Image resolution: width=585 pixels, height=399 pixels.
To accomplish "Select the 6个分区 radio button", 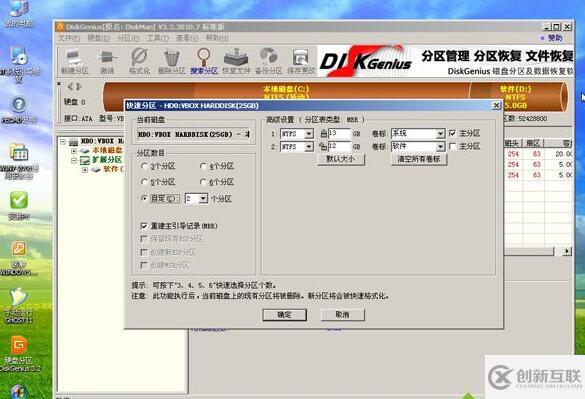I will 203,182.
